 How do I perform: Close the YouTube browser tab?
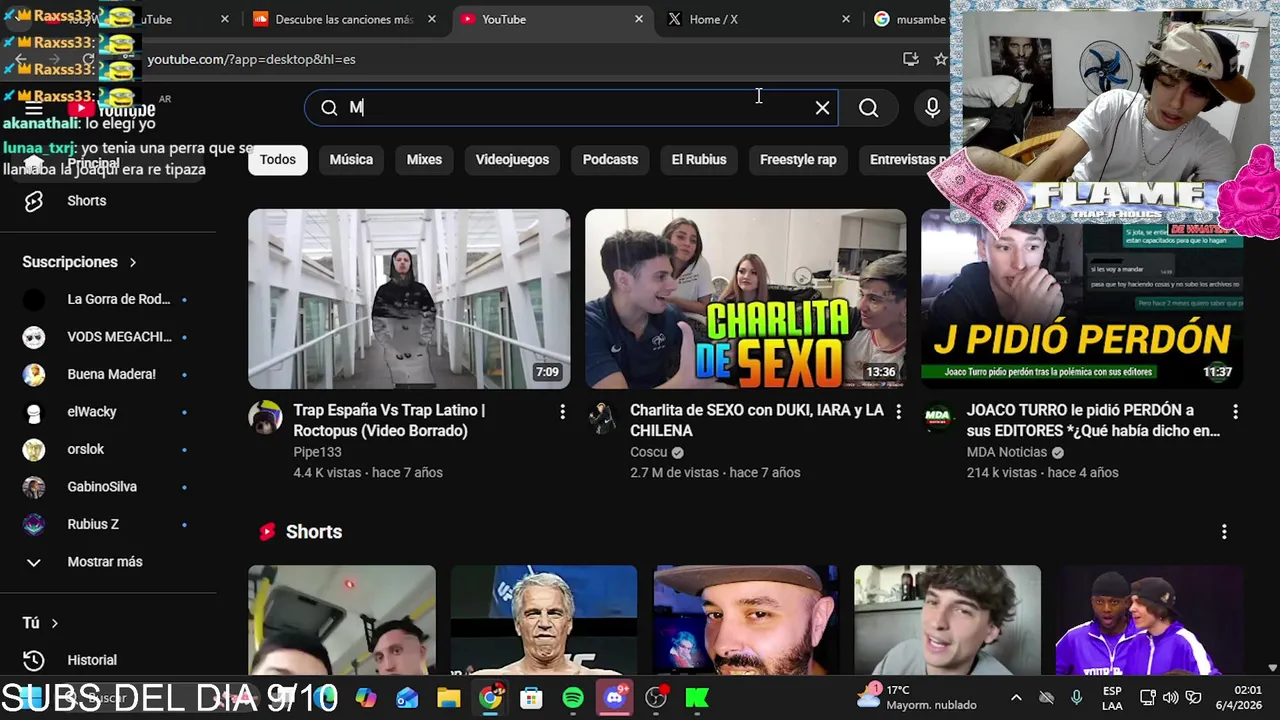639,19
